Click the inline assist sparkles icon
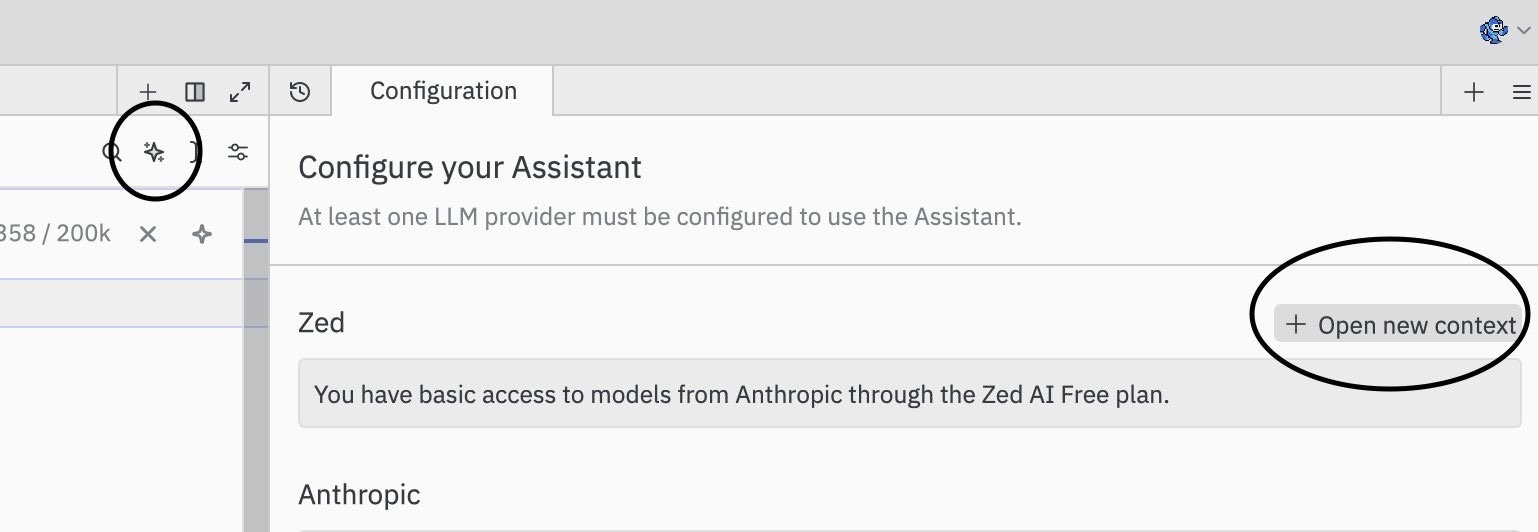1538x532 pixels. coord(154,152)
